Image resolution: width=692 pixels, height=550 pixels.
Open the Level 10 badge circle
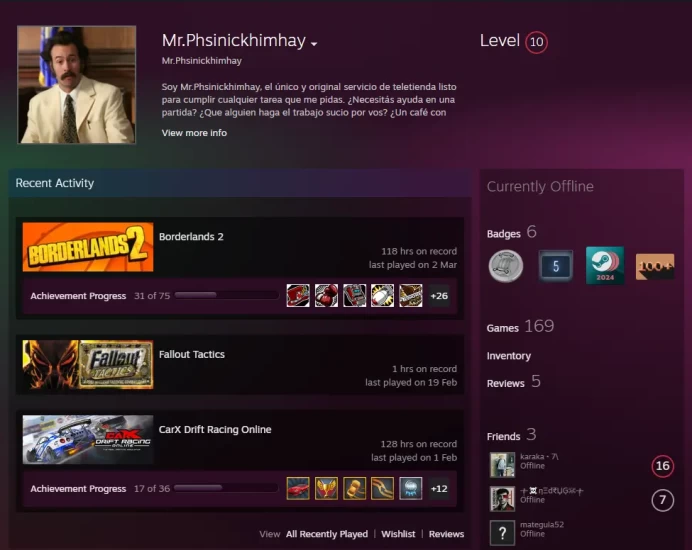(536, 42)
